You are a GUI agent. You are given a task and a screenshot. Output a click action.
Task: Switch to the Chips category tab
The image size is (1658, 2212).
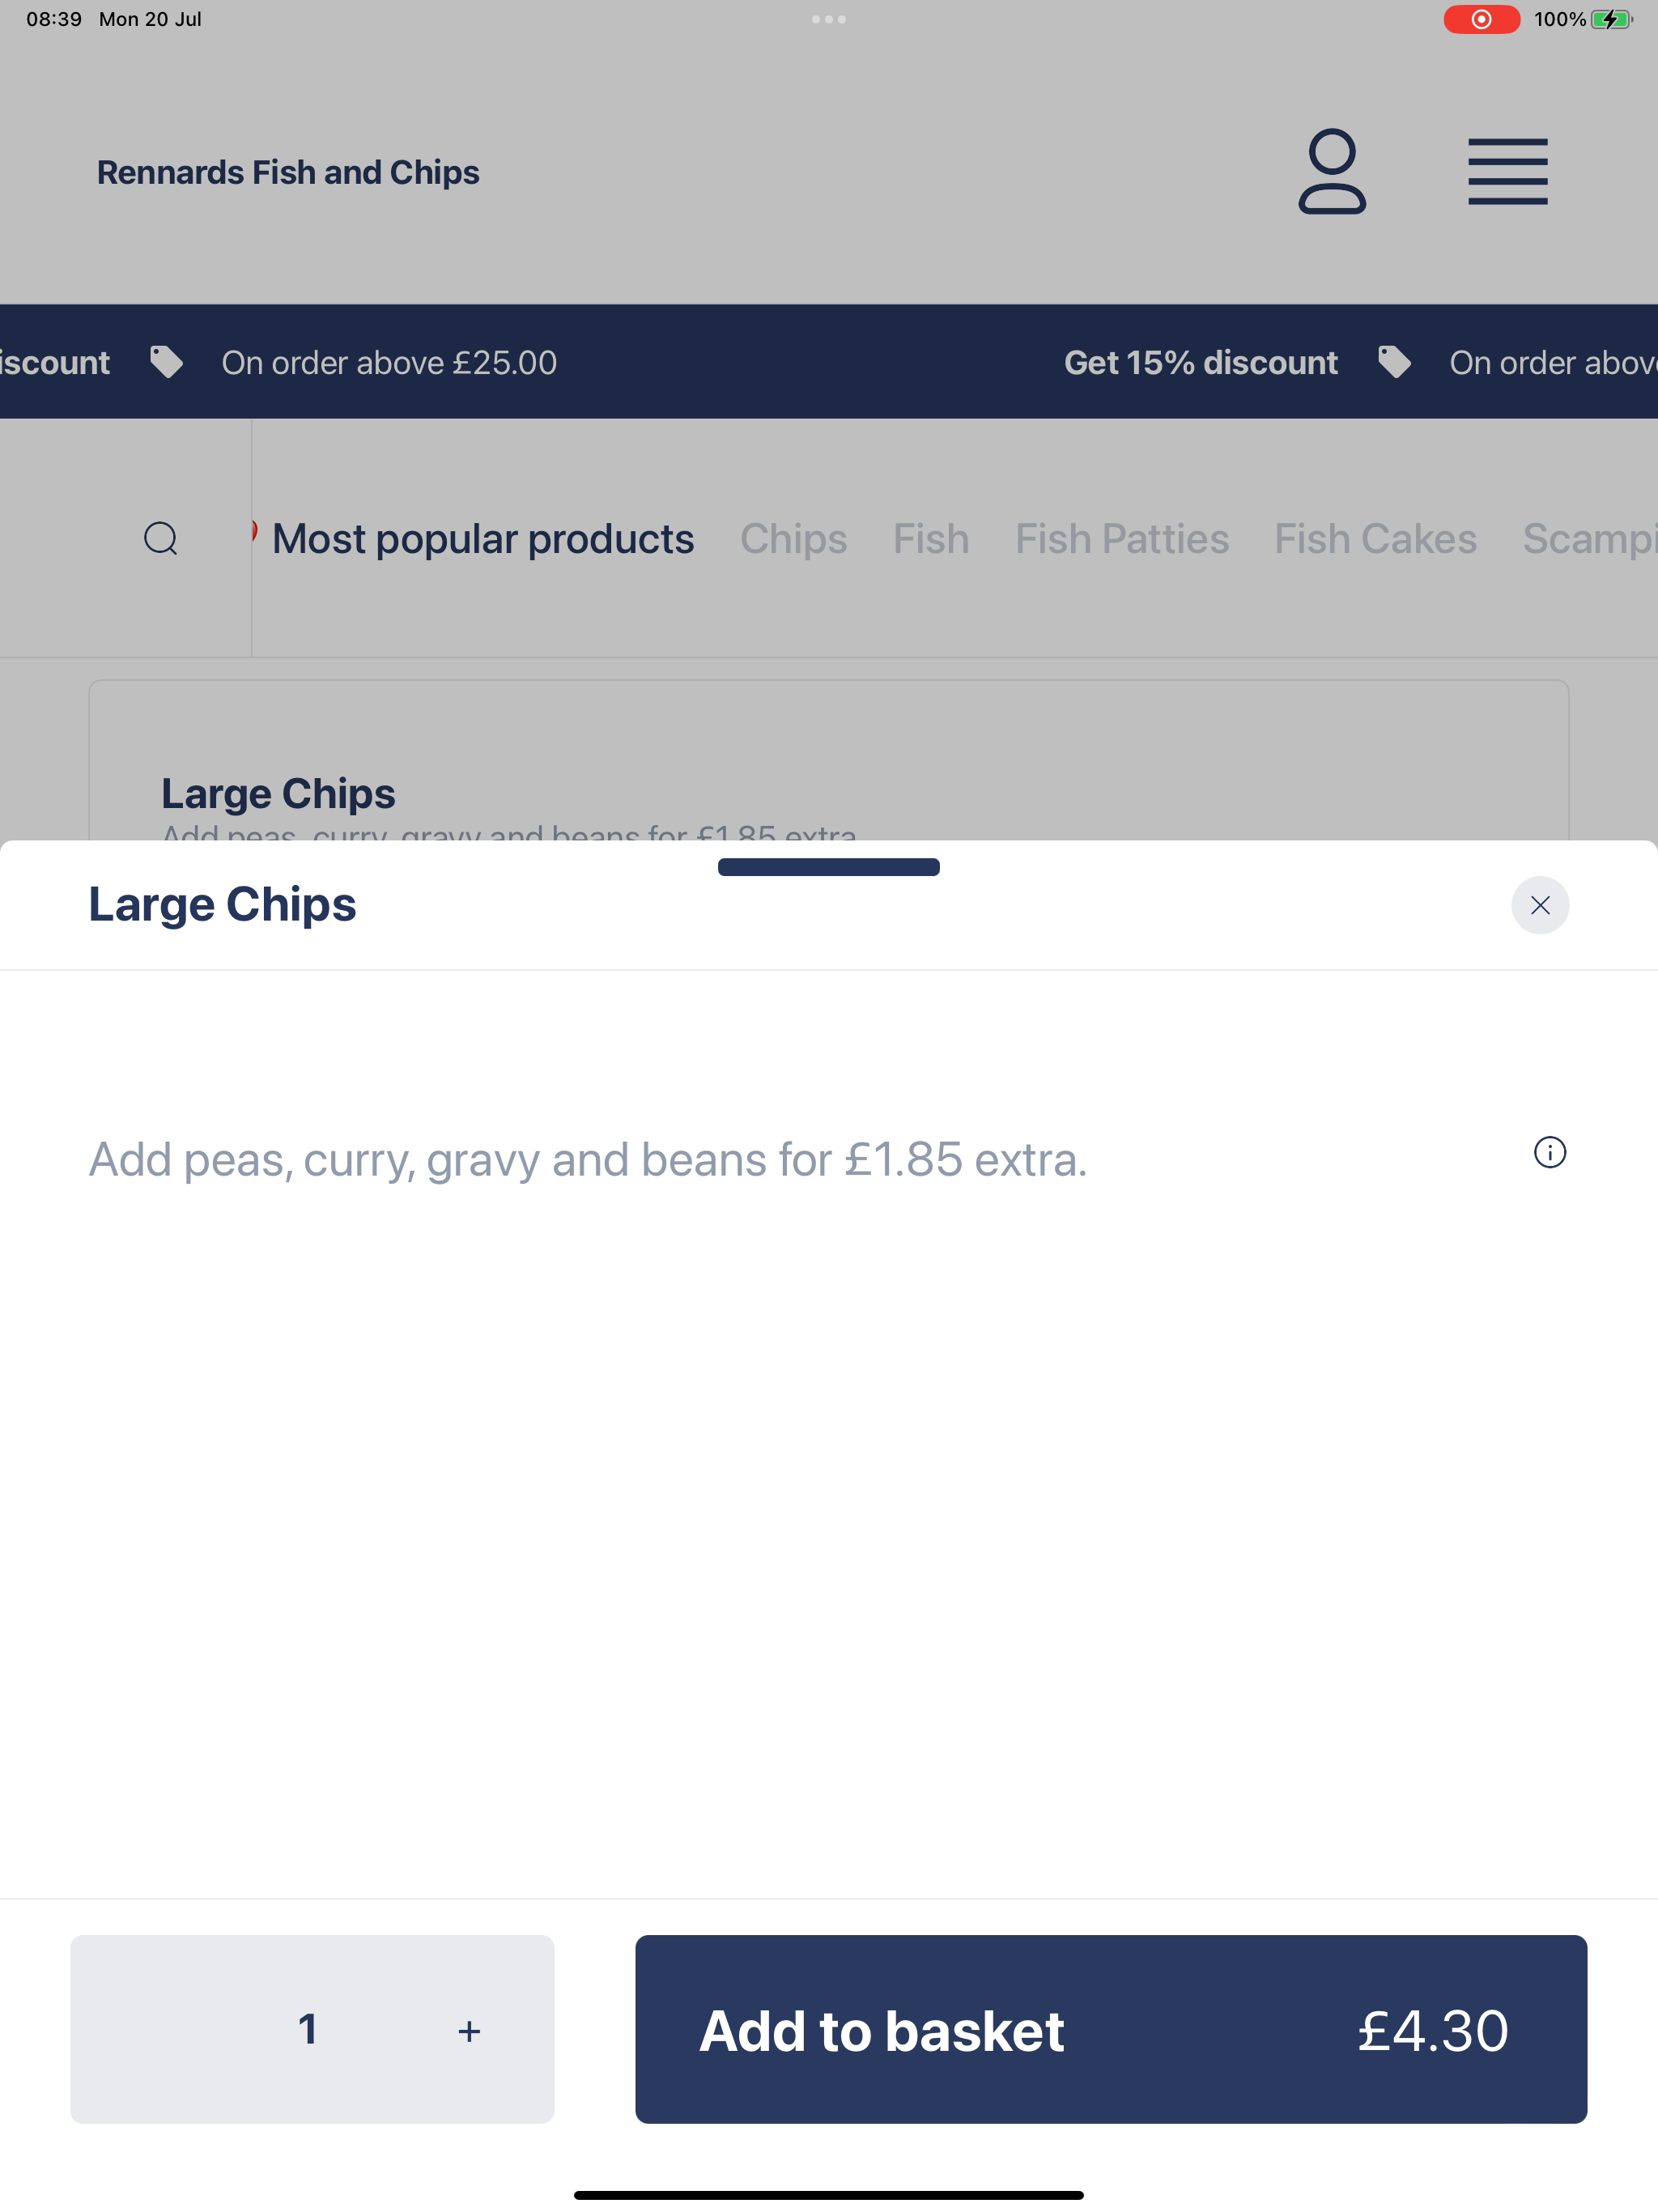793,539
